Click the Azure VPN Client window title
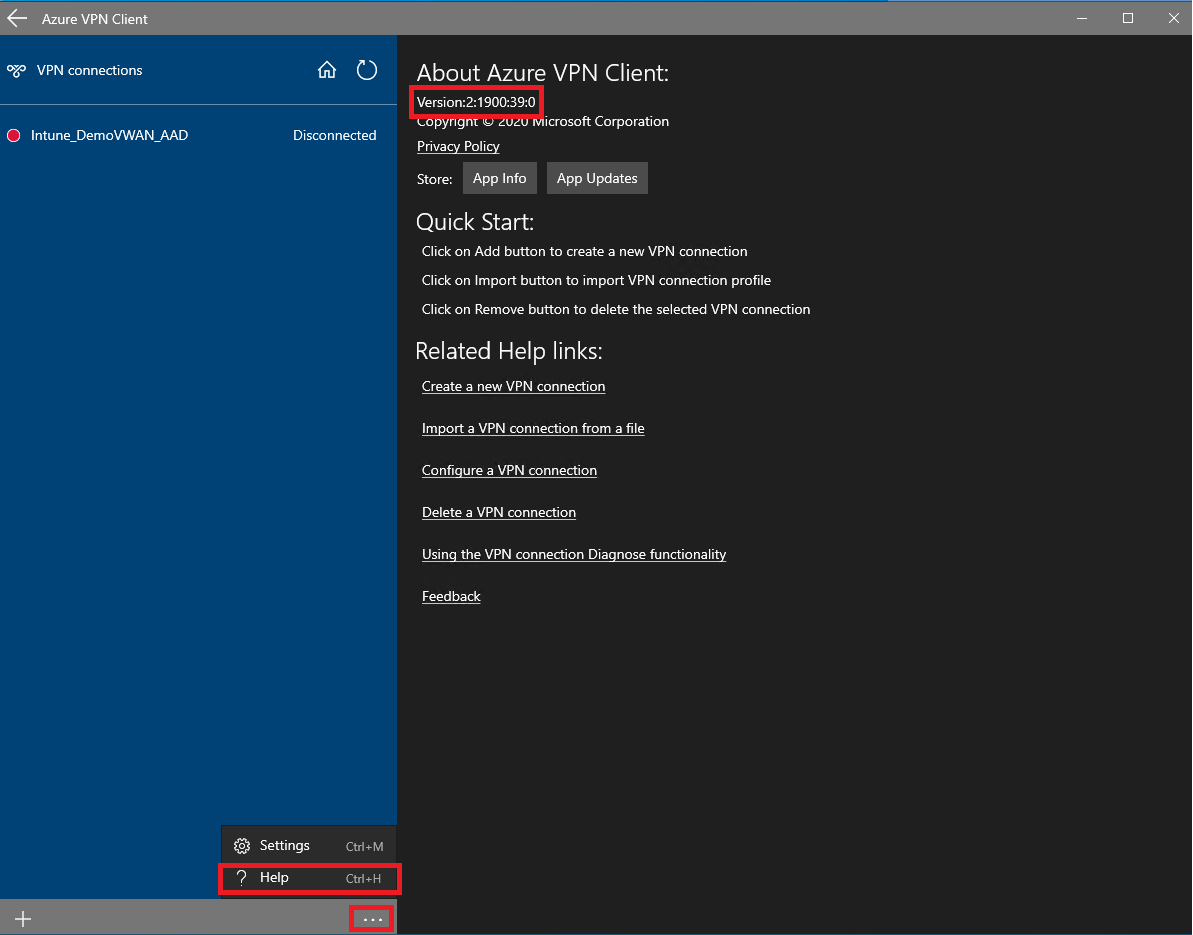 pyautogui.click(x=94, y=19)
